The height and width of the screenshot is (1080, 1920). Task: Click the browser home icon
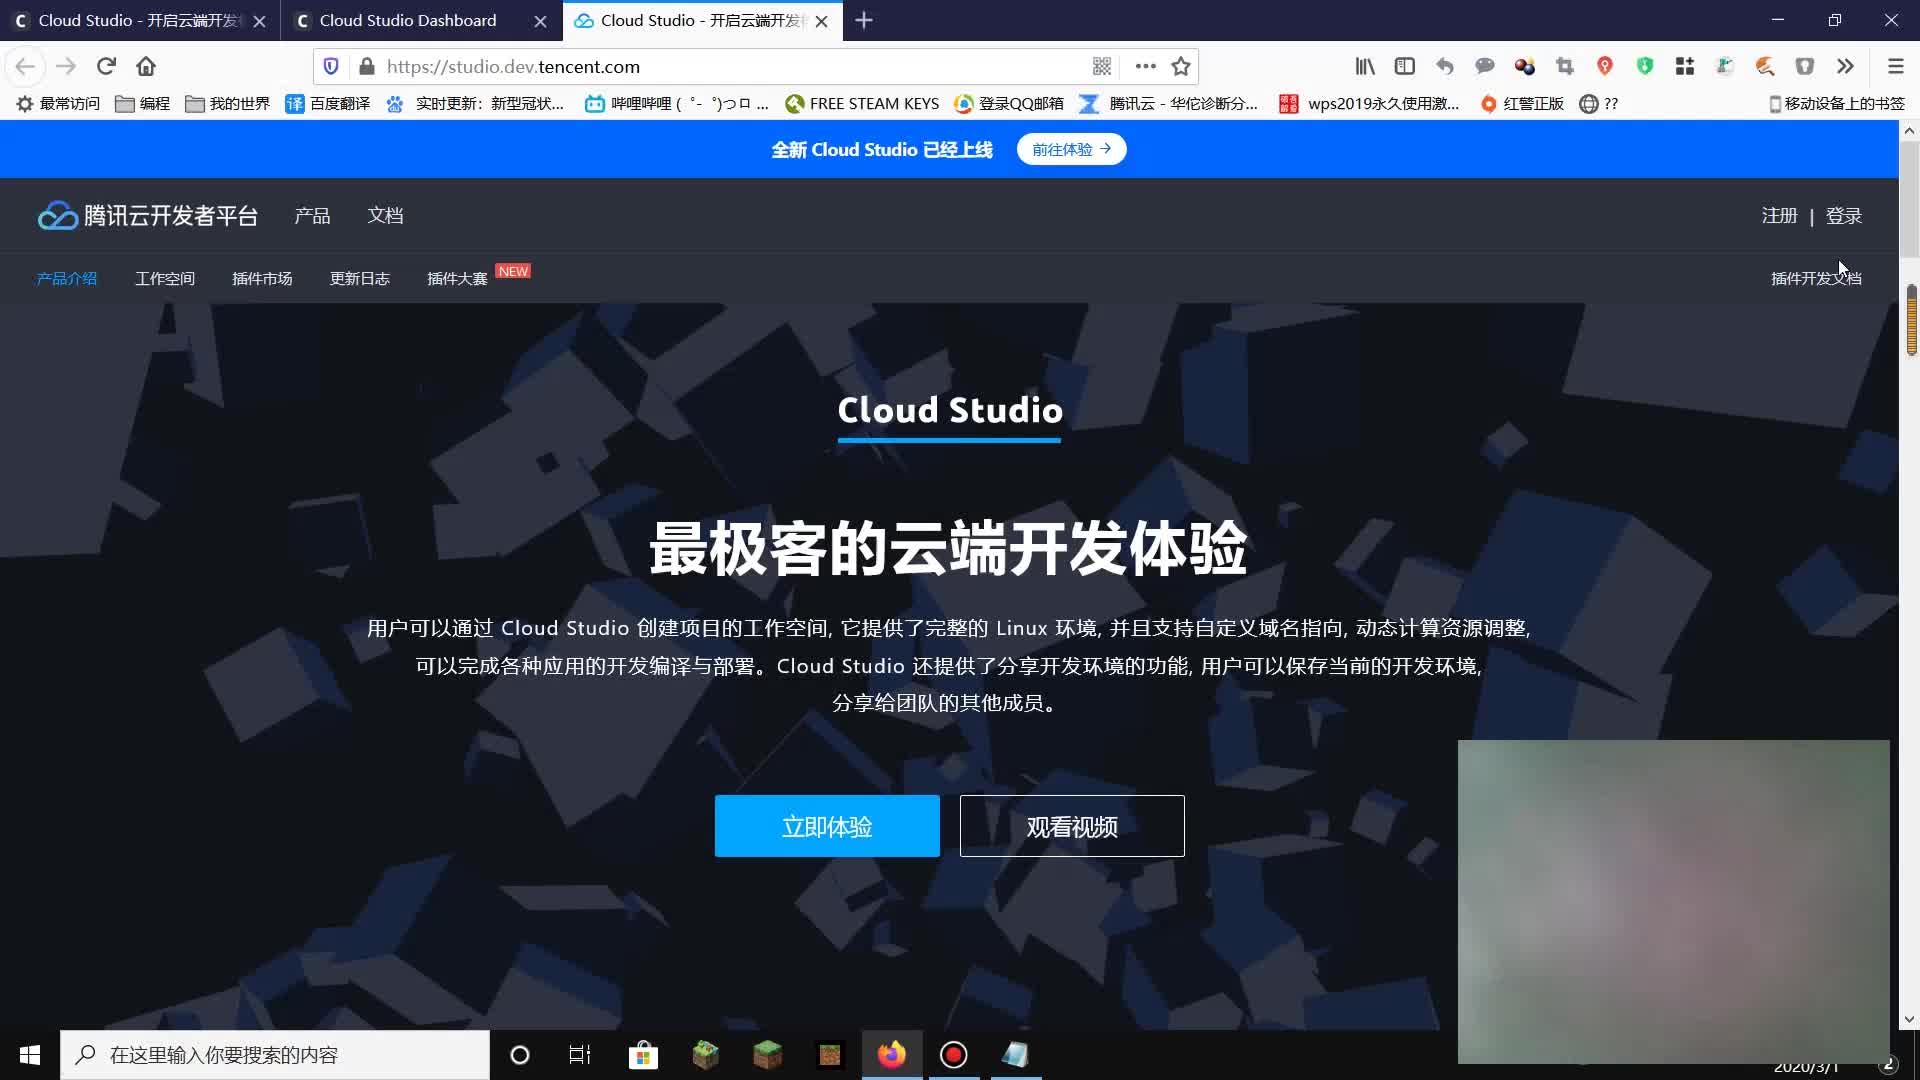pos(146,66)
